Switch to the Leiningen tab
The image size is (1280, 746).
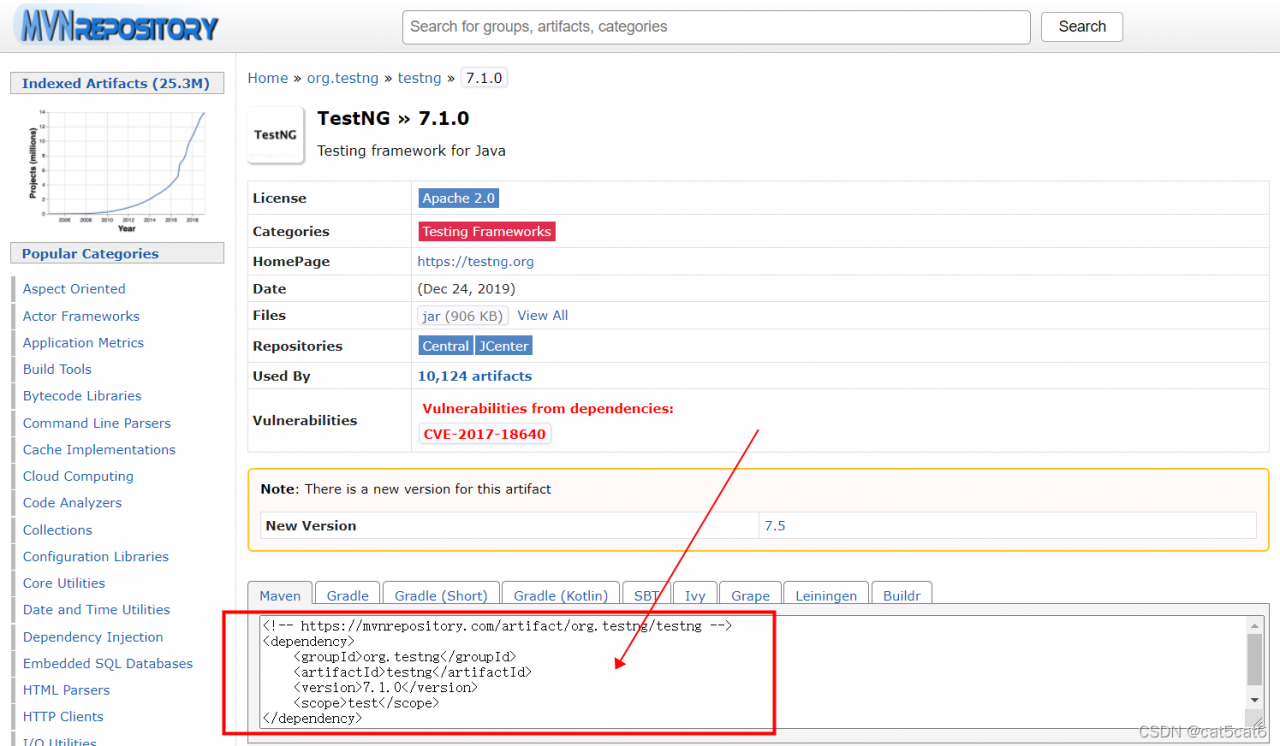(x=826, y=595)
